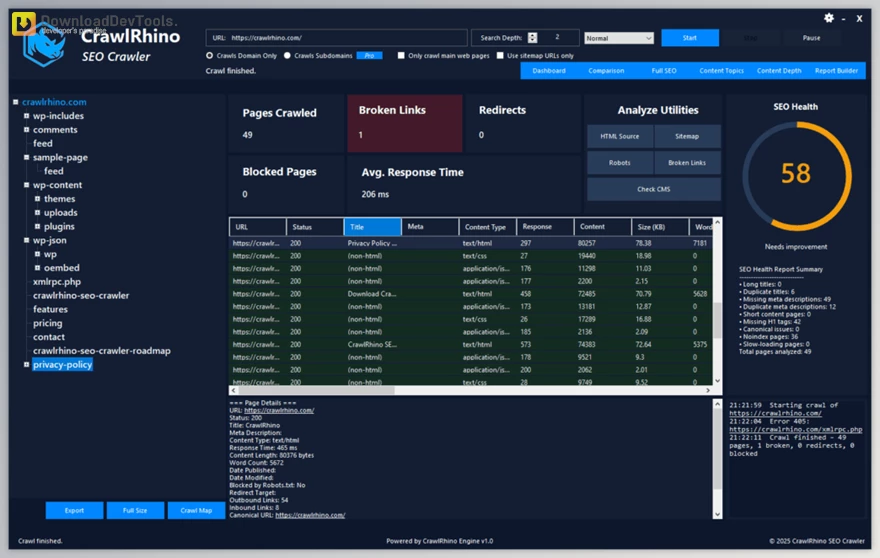
Task: Switch to the Full SEO tab
Action: pos(664,71)
